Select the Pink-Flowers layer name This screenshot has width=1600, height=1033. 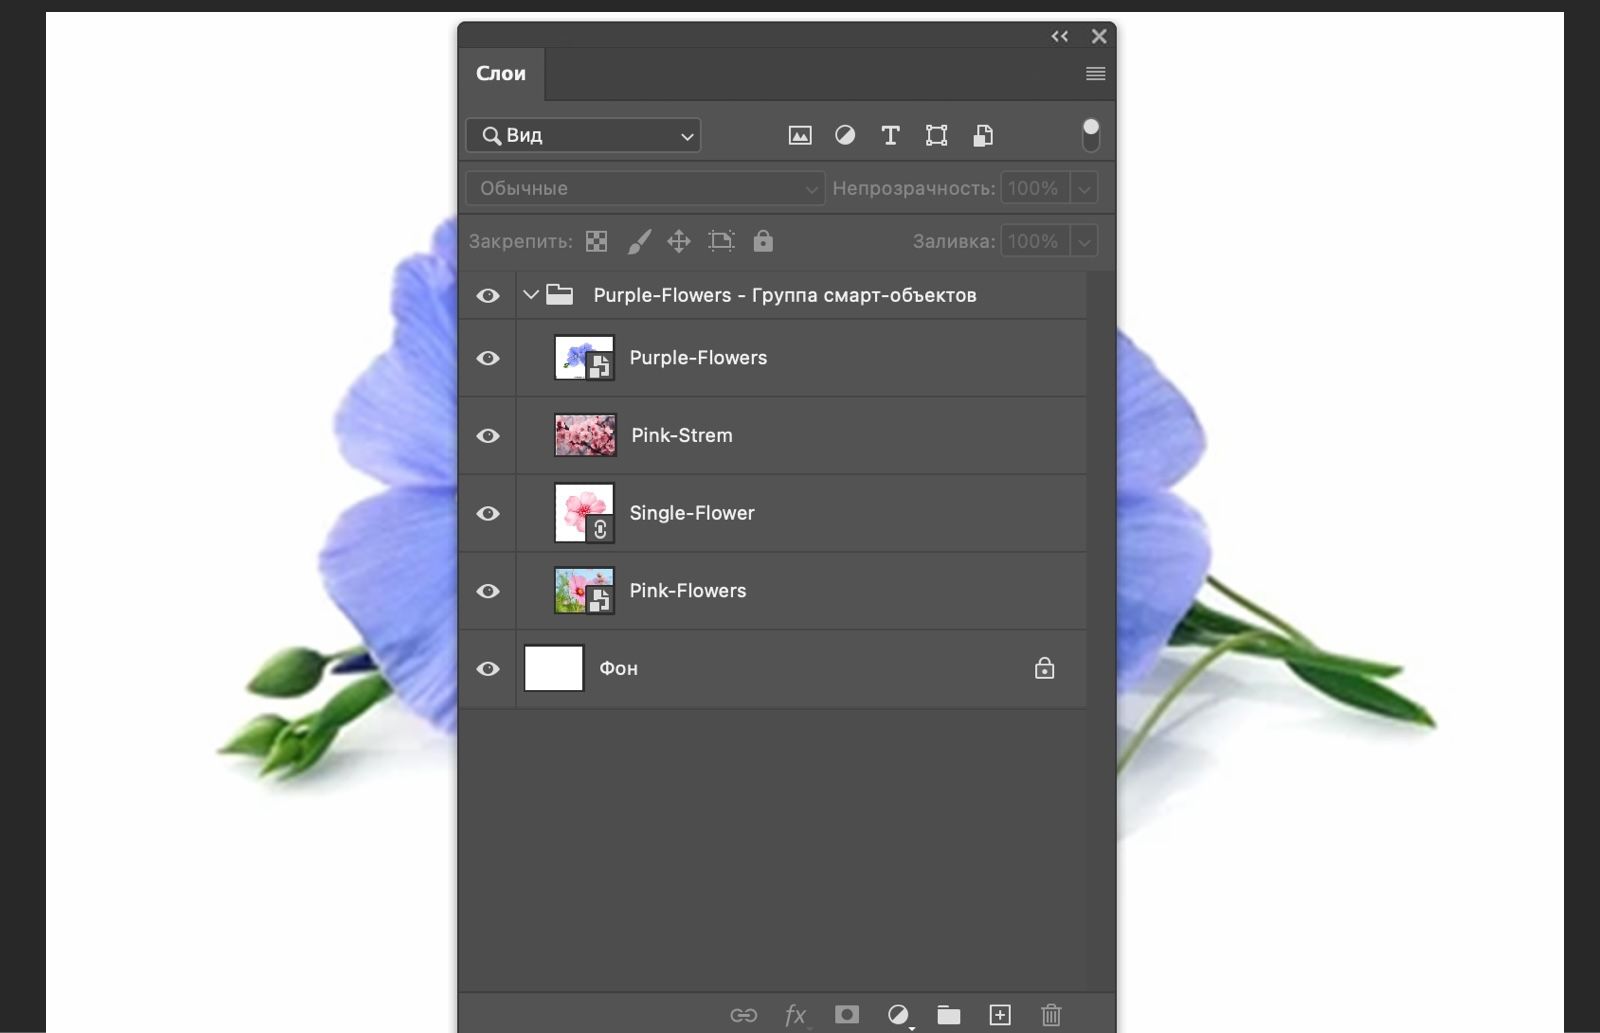point(688,590)
